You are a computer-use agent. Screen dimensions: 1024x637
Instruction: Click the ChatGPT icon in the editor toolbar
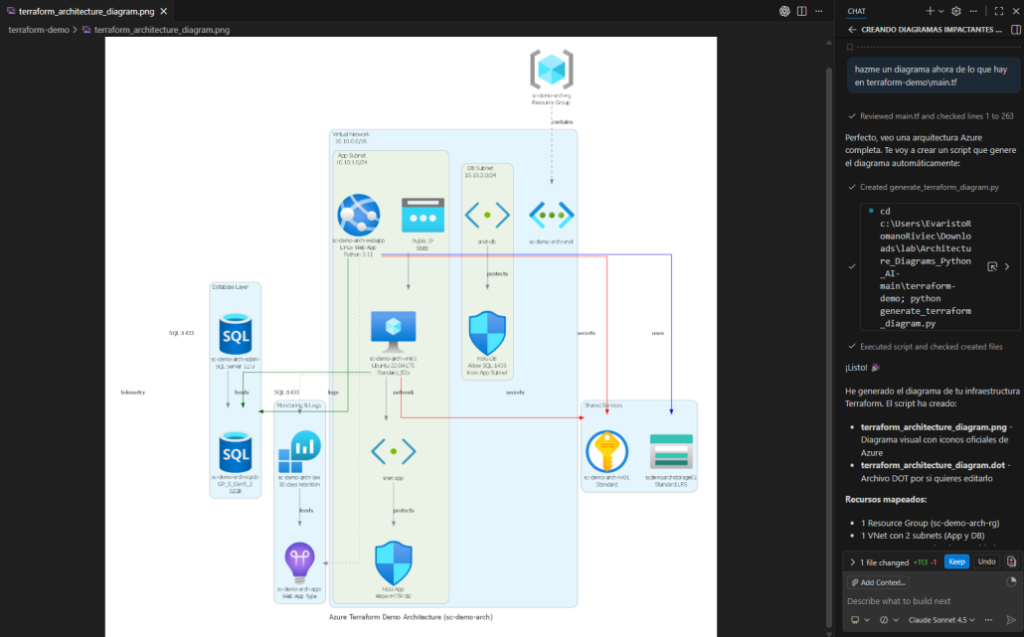(x=785, y=11)
